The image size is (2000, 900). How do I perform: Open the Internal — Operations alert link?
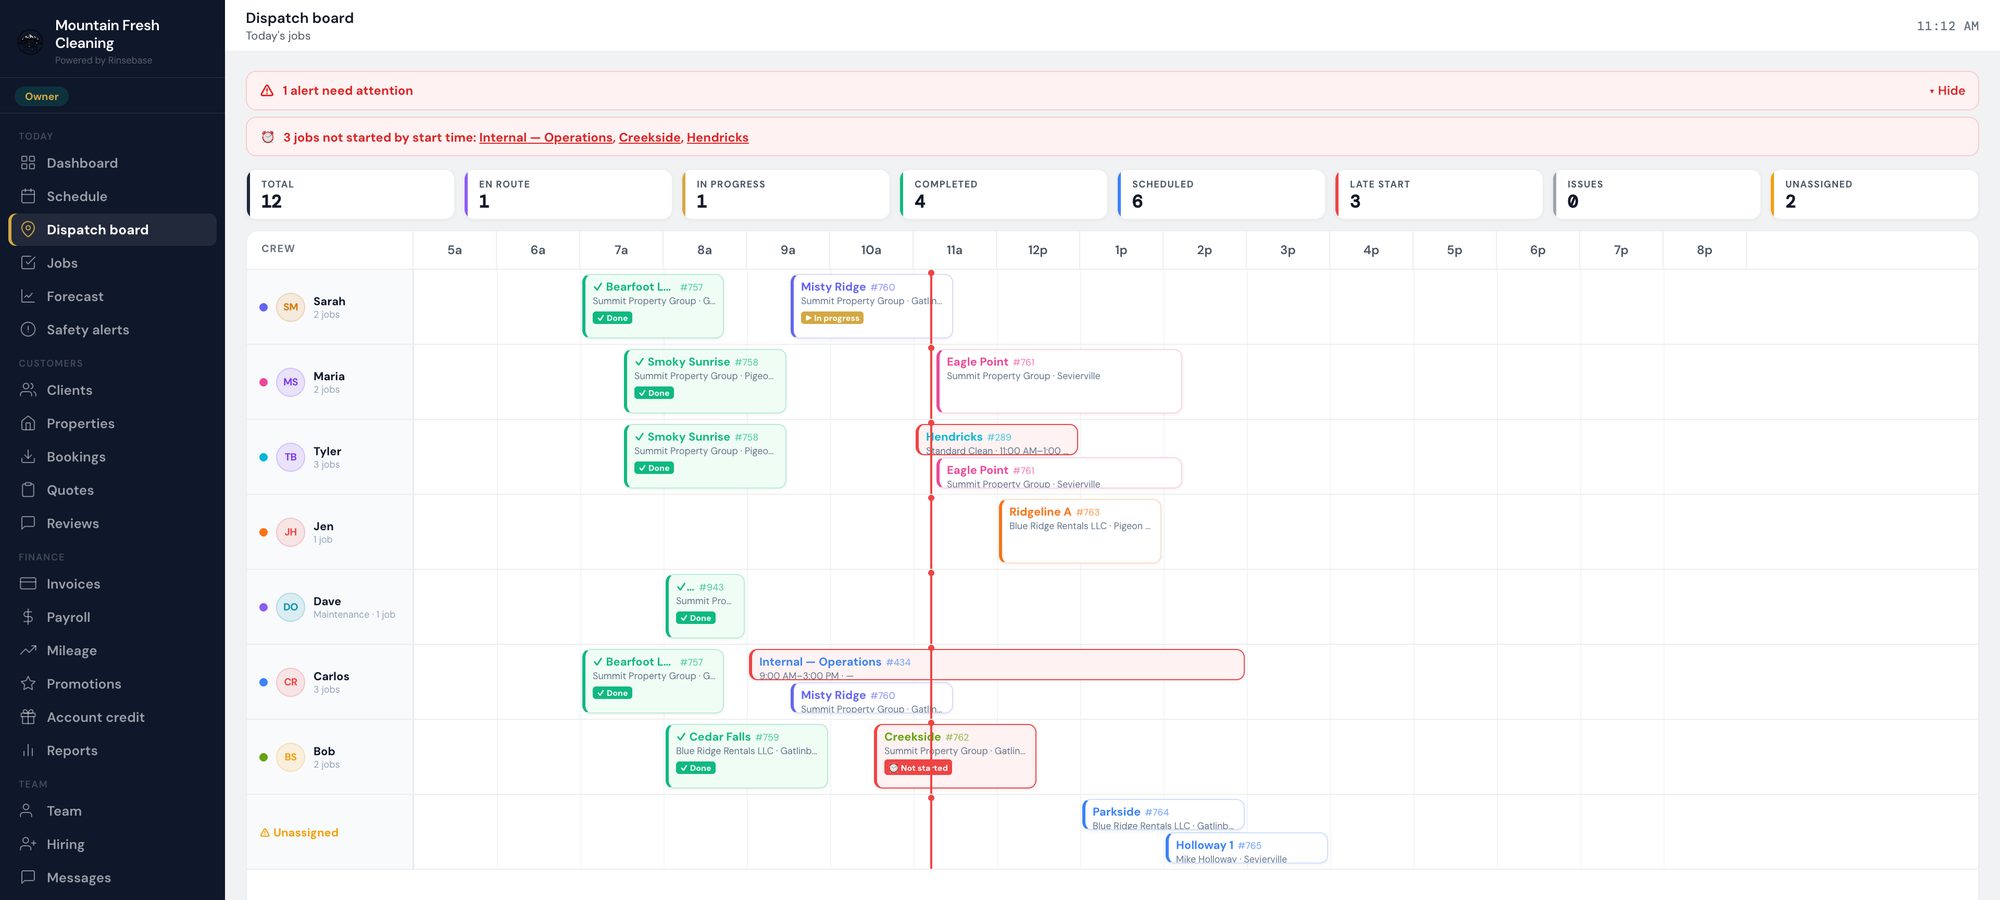546,137
